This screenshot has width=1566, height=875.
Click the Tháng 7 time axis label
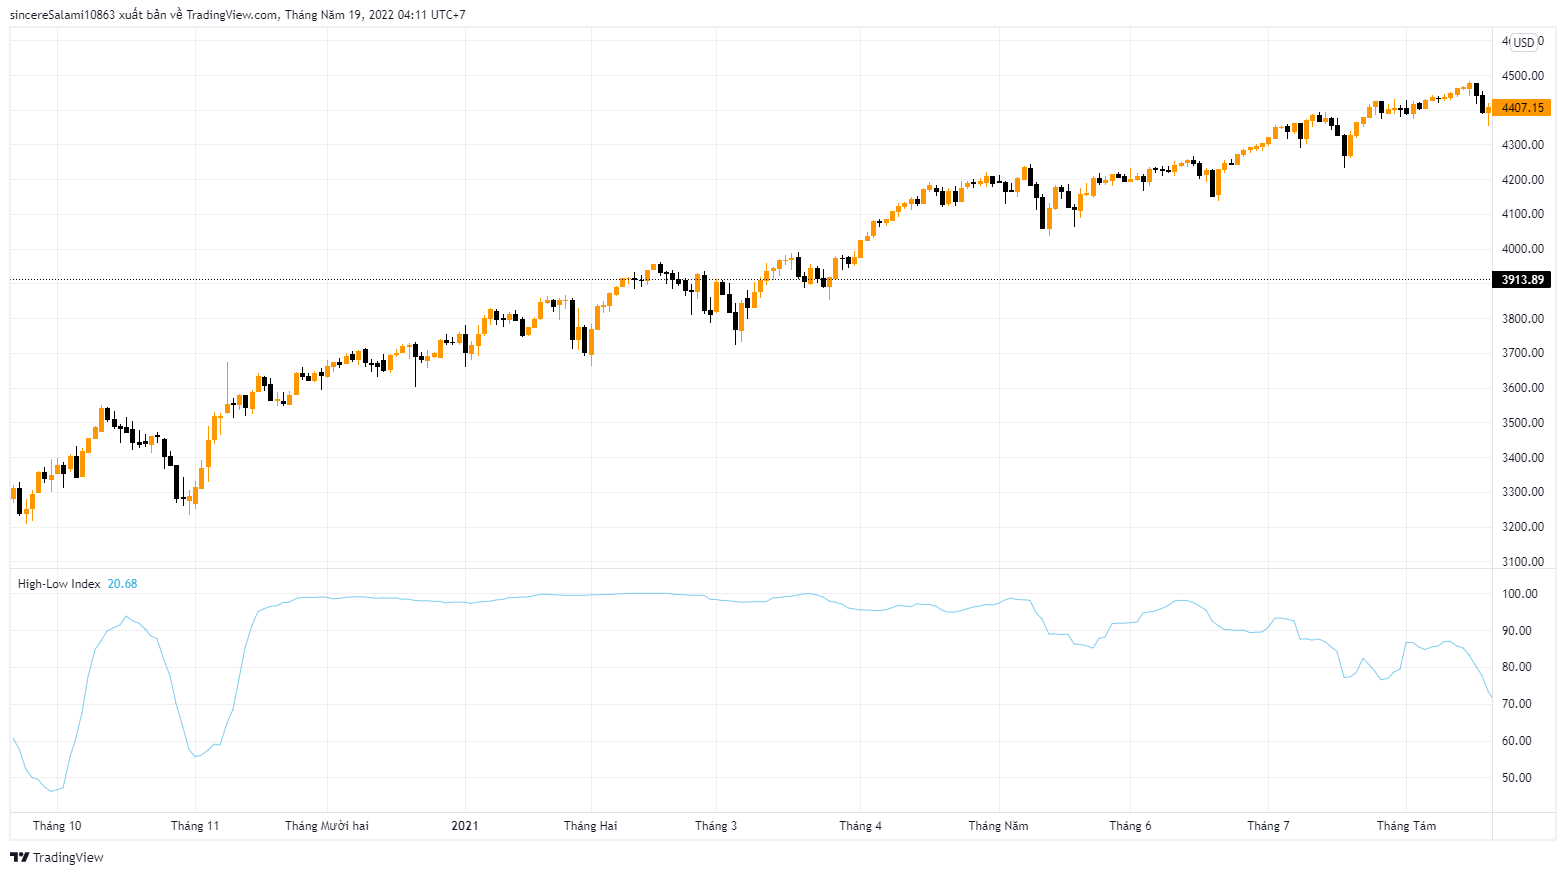click(x=1268, y=826)
